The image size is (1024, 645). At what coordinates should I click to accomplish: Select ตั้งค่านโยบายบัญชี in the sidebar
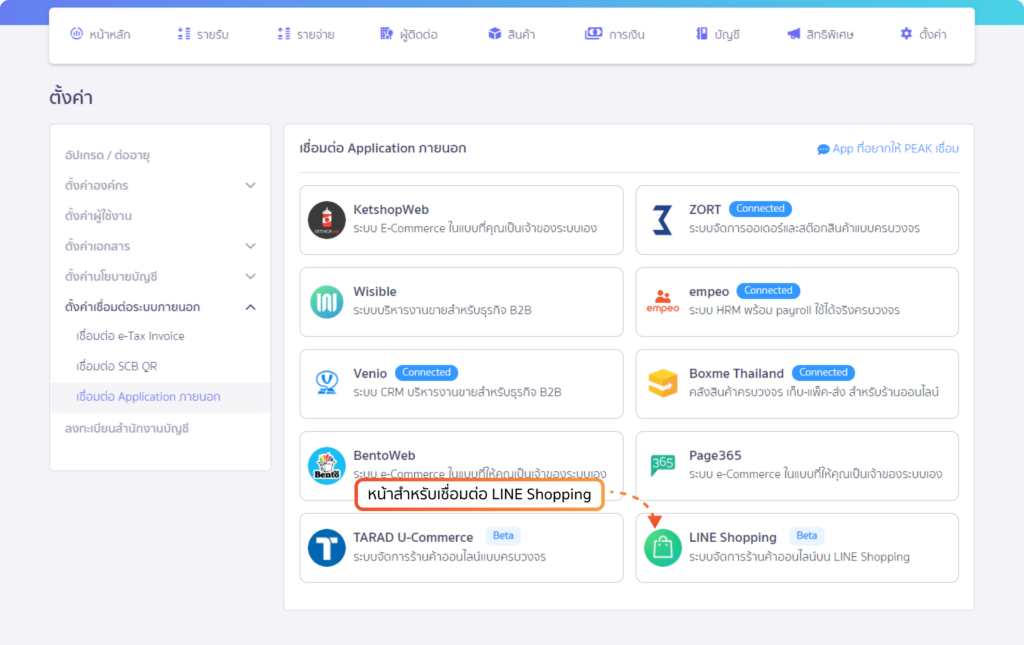point(111,277)
